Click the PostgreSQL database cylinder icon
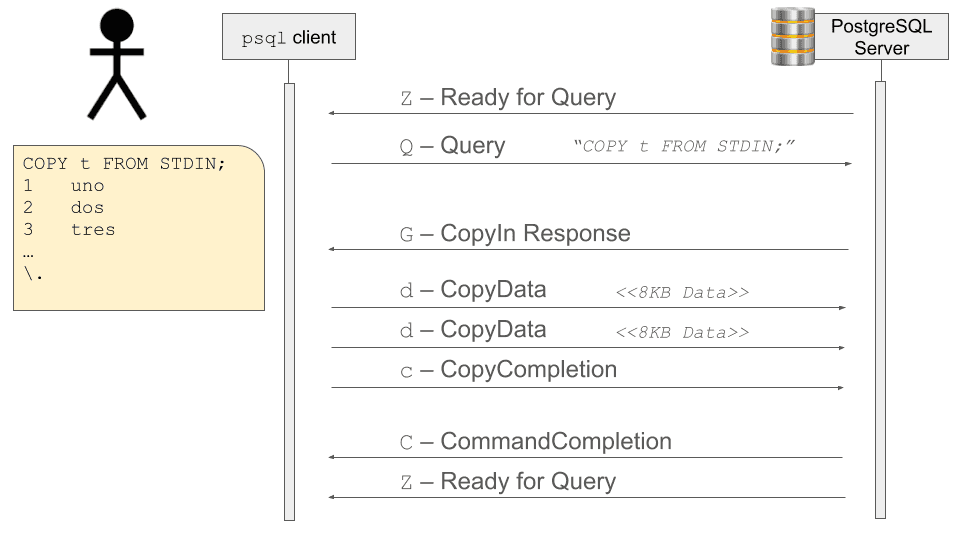Viewport: 960px width, 540px height. pos(792,37)
